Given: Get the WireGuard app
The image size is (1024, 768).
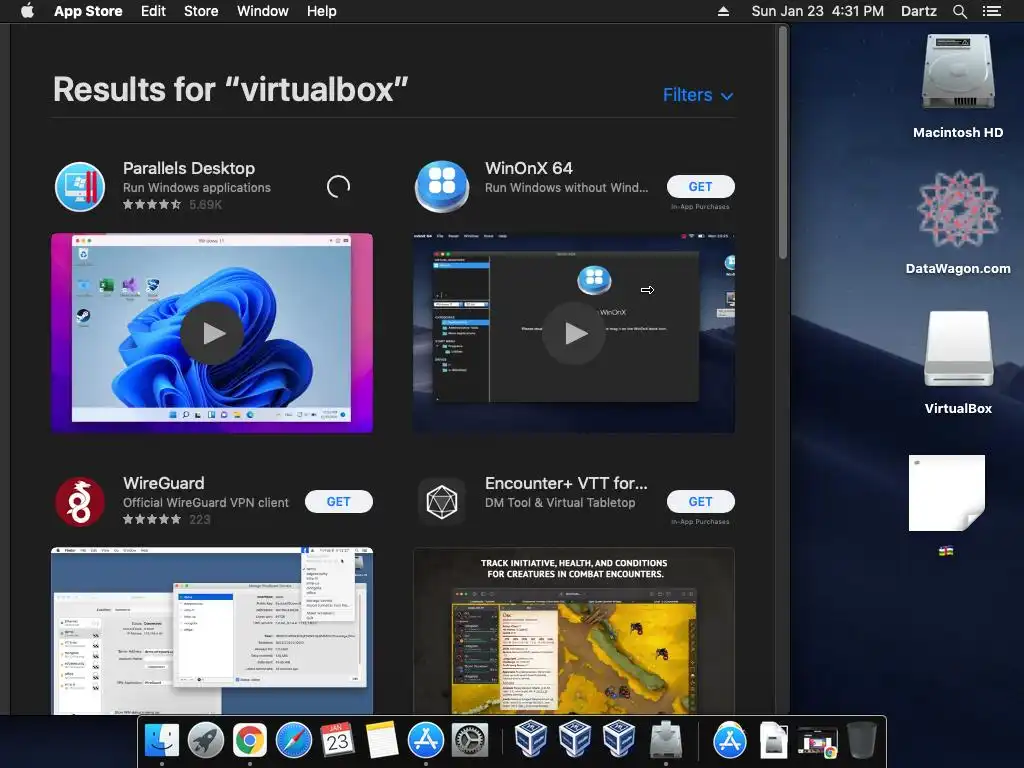Looking at the screenshot, I should point(338,502).
